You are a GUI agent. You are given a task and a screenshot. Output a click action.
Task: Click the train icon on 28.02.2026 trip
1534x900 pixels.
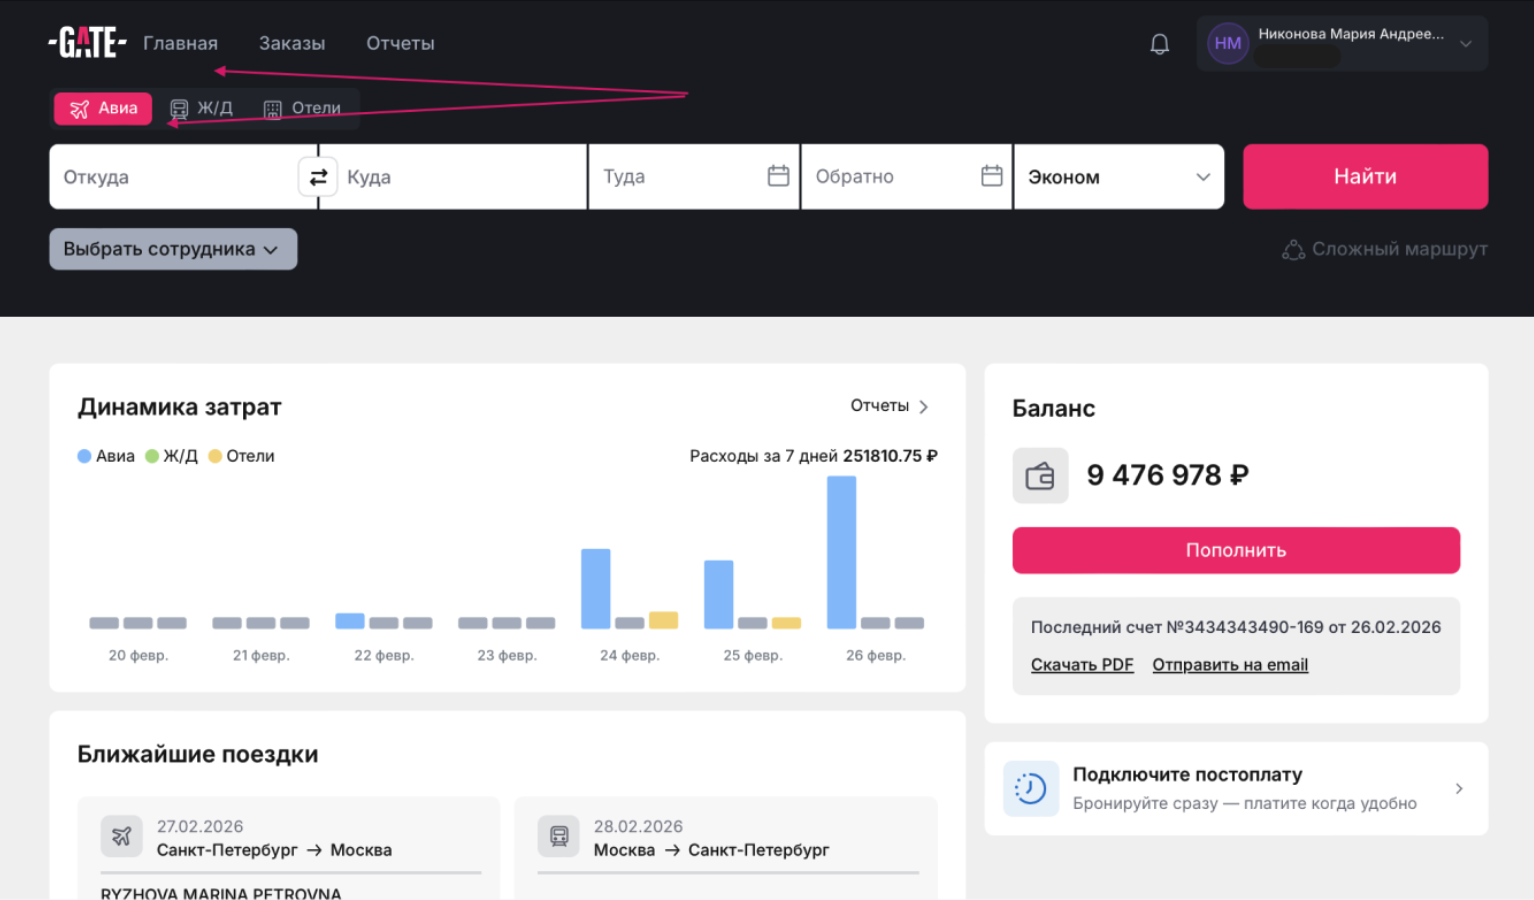[x=558, y=836]
